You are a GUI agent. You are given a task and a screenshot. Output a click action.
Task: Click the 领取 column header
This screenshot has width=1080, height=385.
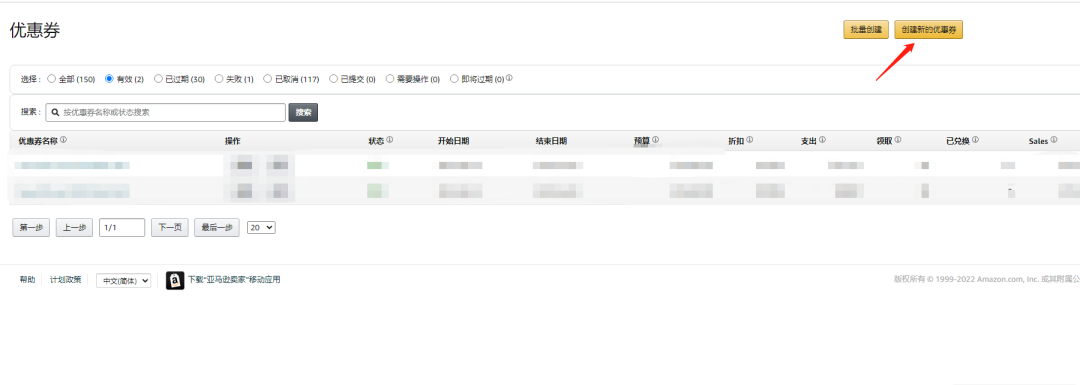pyautogui.click(x=884, y=141)
